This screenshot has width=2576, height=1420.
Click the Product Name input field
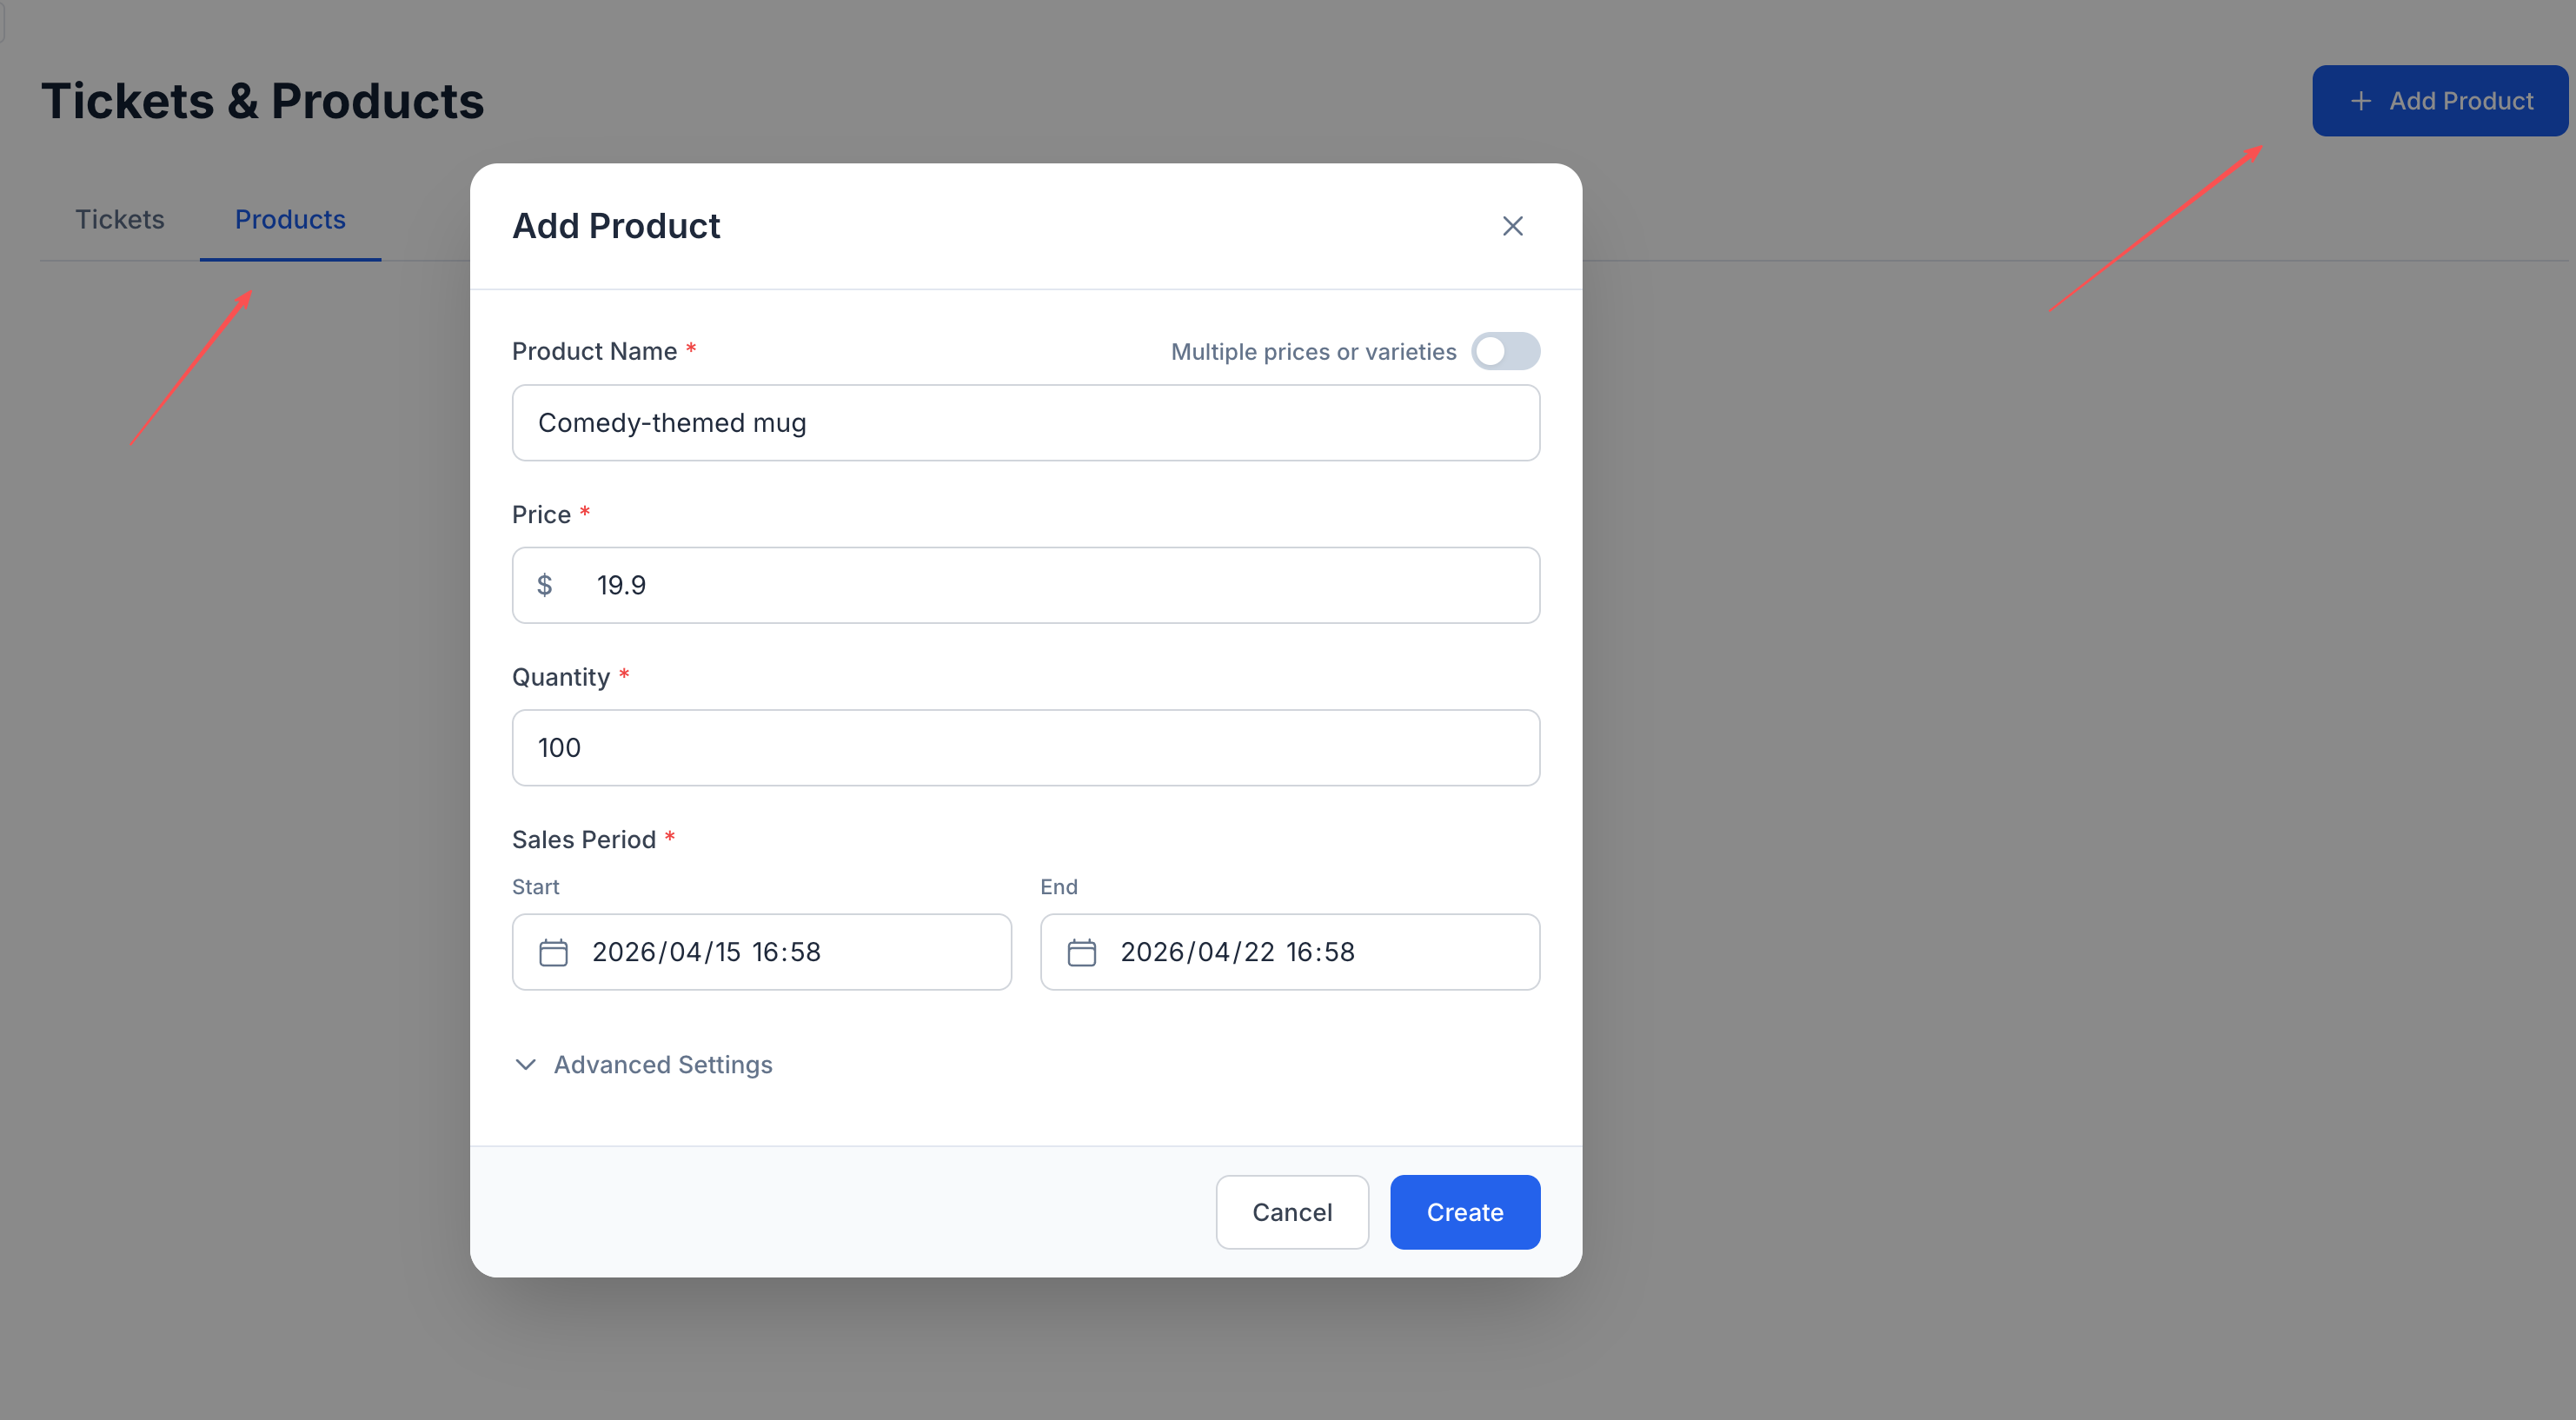tap(1025, 422)
